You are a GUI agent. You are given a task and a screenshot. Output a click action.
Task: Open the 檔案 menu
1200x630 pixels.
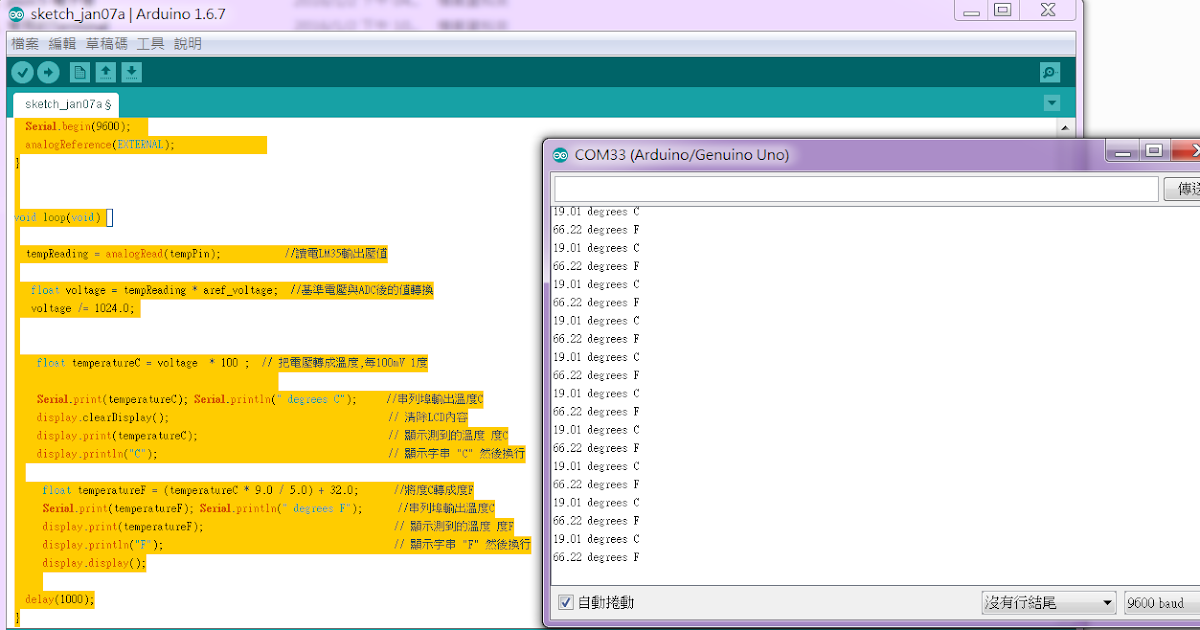pos(25,44)
